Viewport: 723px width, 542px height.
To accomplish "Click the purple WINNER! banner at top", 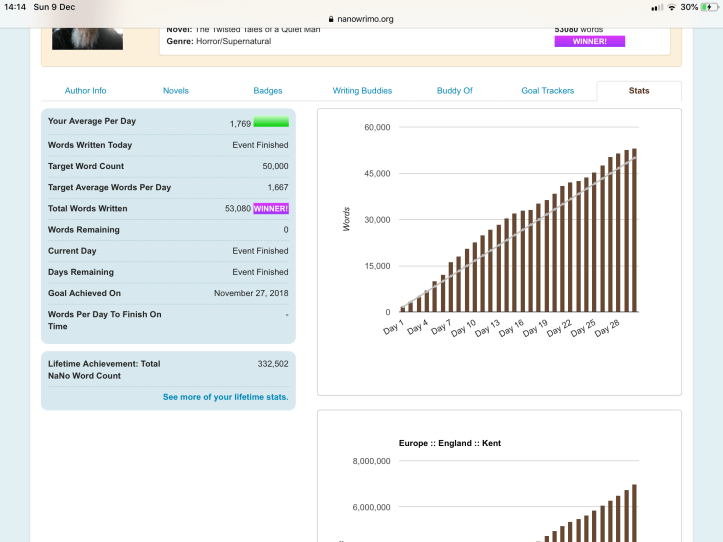I will coord(589,42).
